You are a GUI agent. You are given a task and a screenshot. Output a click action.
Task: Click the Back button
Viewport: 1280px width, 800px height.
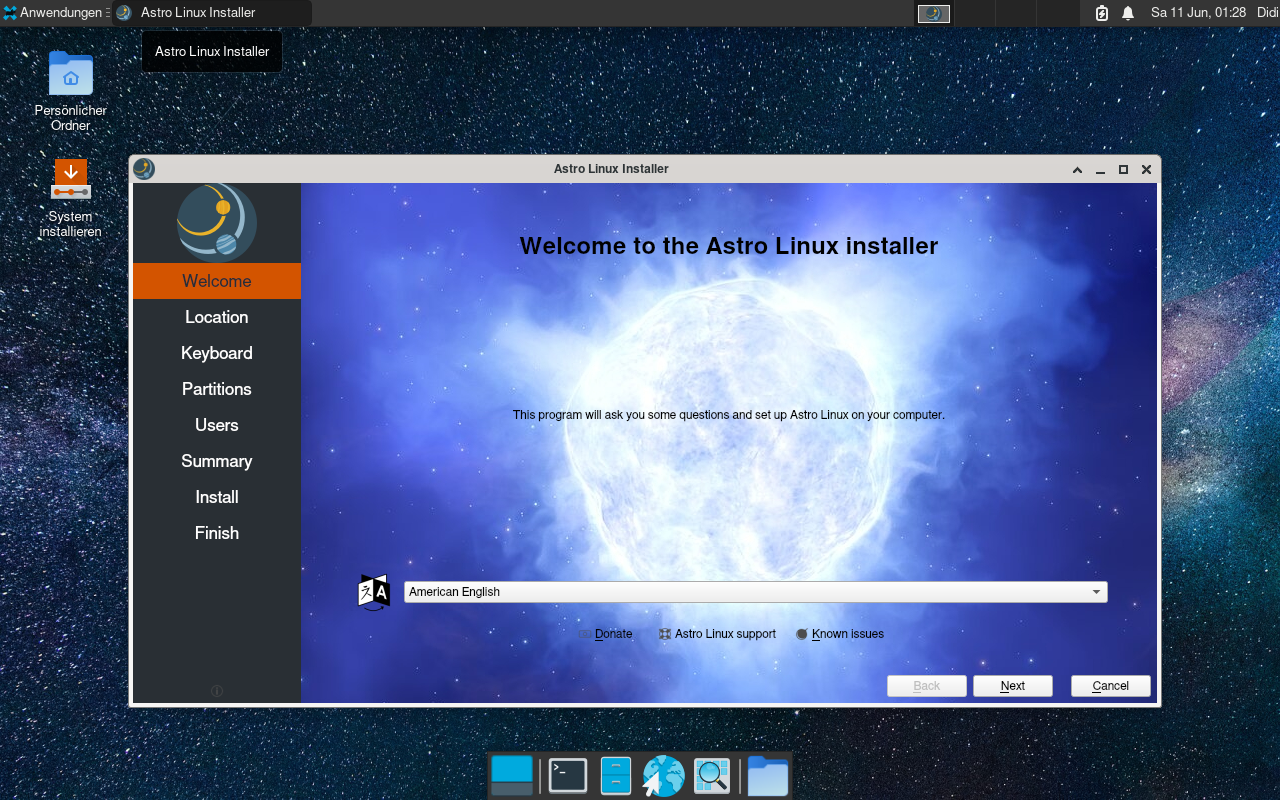927,686
